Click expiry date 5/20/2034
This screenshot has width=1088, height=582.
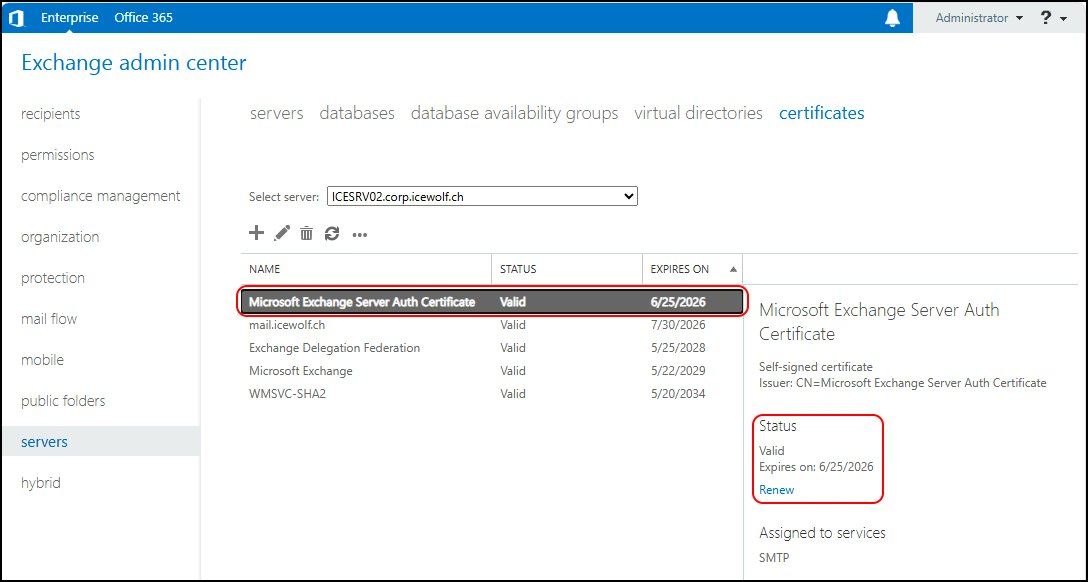[678, 394]
